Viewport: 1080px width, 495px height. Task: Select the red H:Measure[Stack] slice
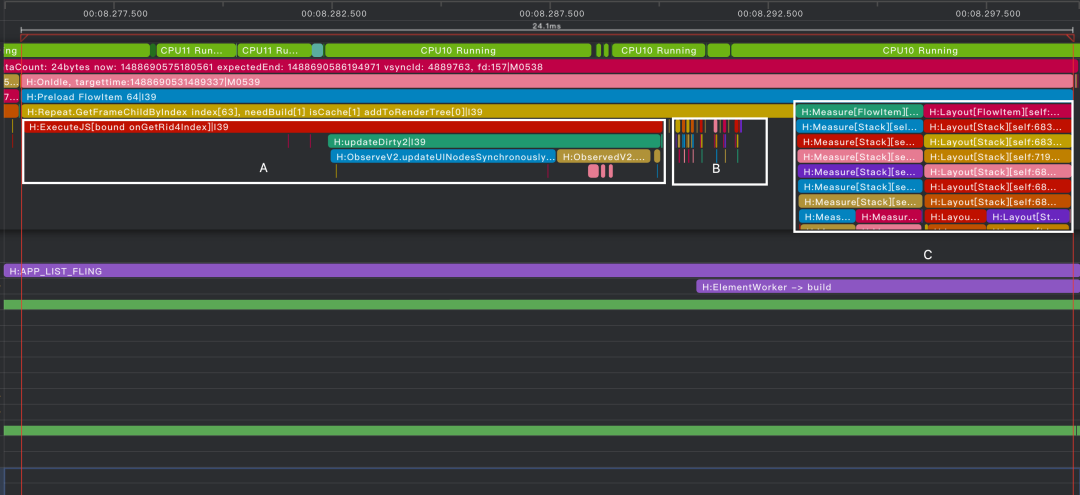tap(860, 142)
